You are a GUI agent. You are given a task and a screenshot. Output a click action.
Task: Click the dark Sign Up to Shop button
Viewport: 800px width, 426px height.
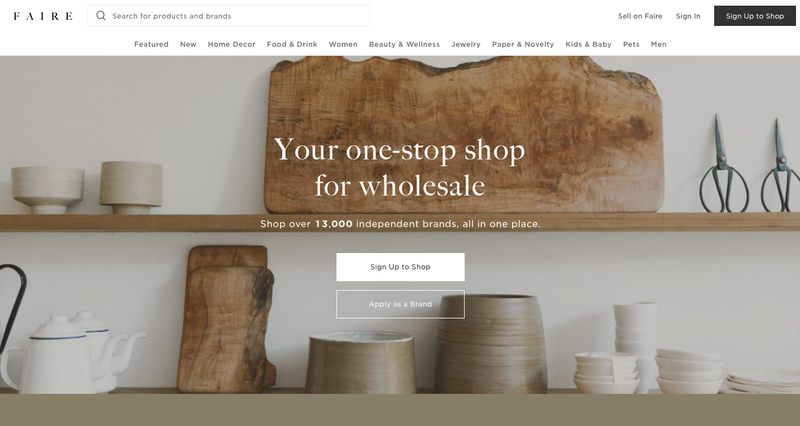click(755, 16)
